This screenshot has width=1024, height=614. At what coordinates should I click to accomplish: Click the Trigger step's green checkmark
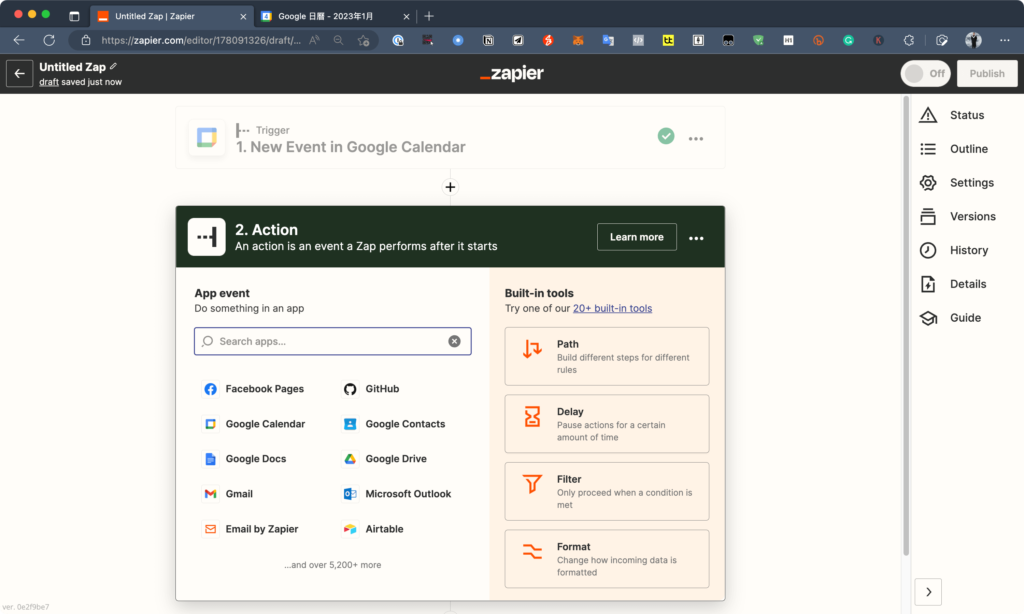tap(666, 136)
